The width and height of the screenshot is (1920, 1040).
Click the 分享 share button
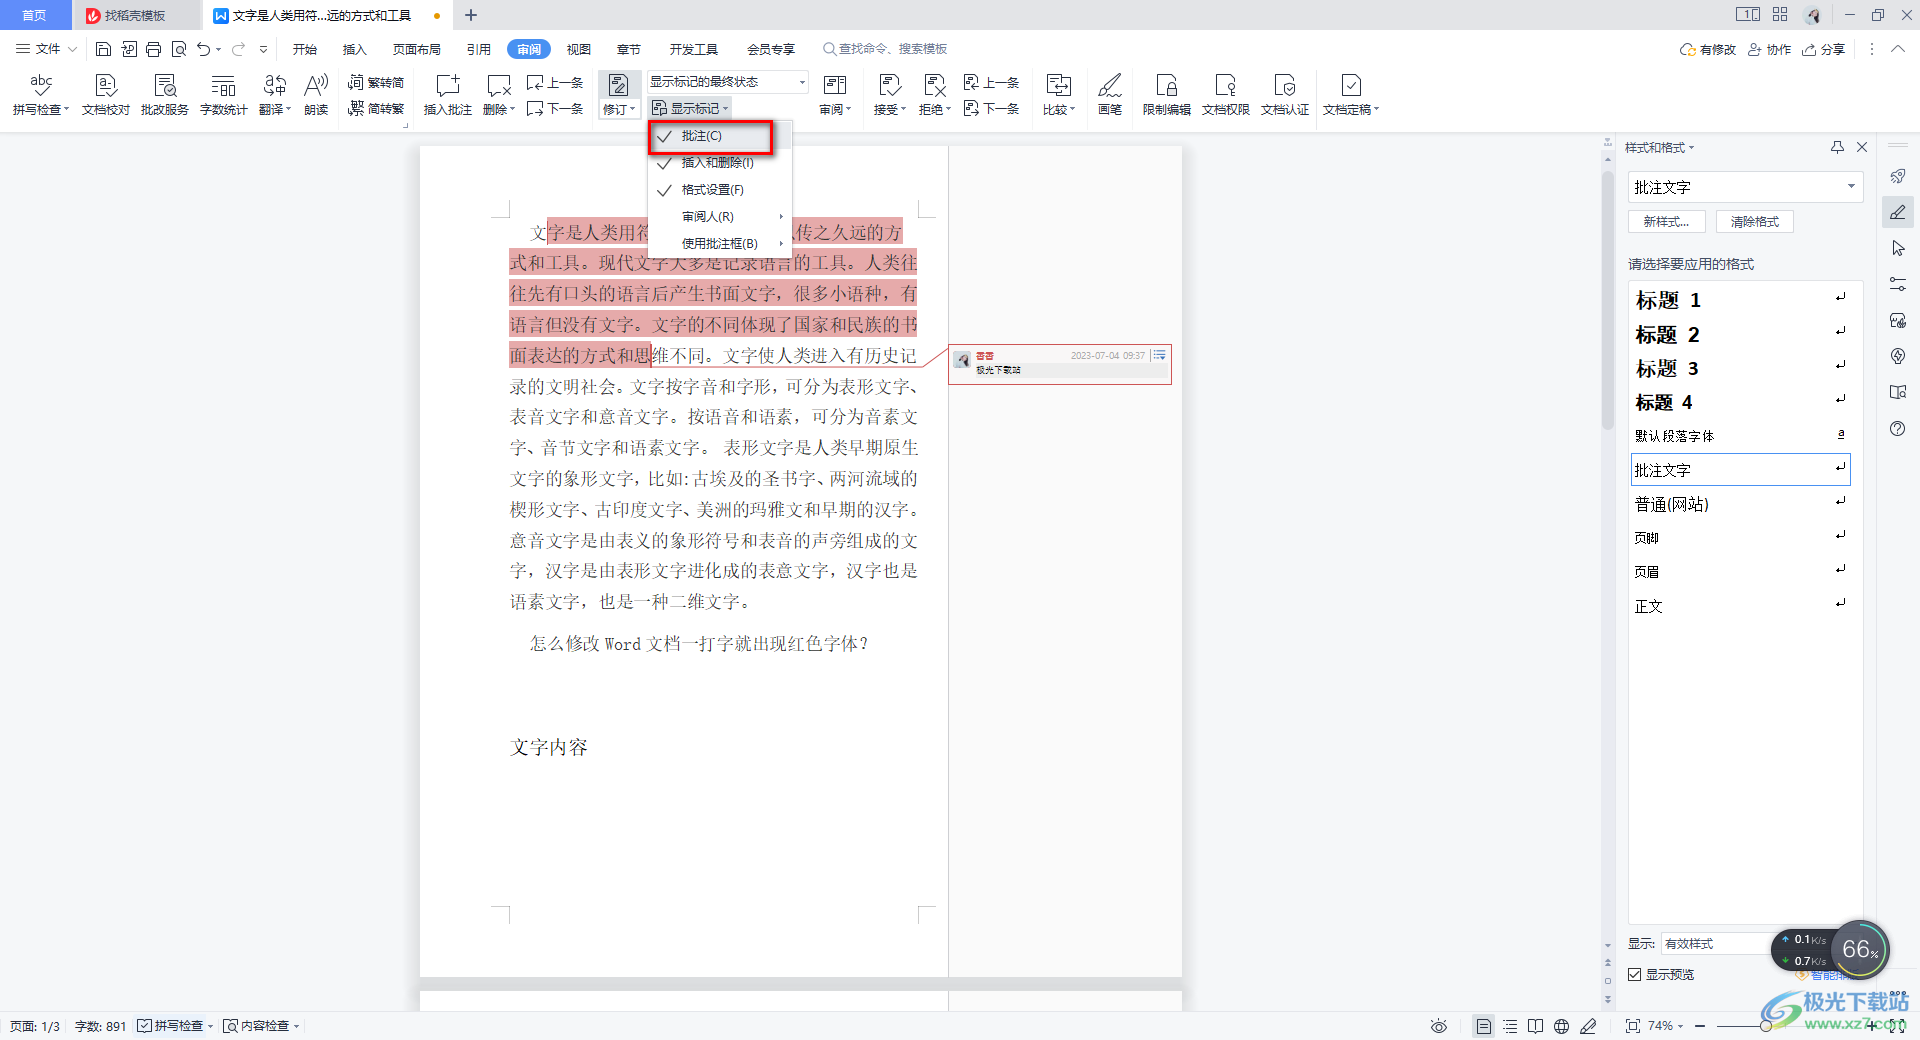1824,49
